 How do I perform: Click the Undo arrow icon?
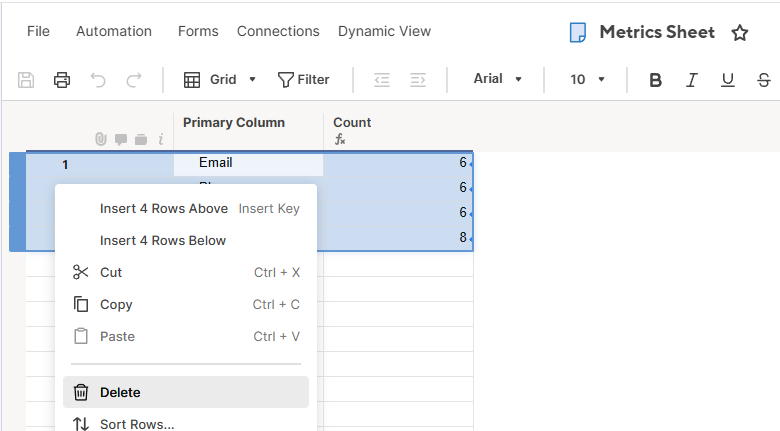pyautogui.click(x=98, y=80)
